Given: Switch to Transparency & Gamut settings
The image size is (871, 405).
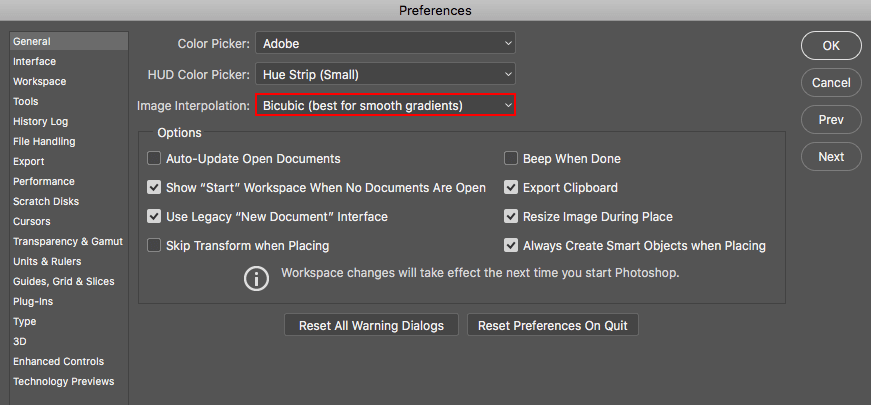Looking at the screenshot, I should 68,241.
